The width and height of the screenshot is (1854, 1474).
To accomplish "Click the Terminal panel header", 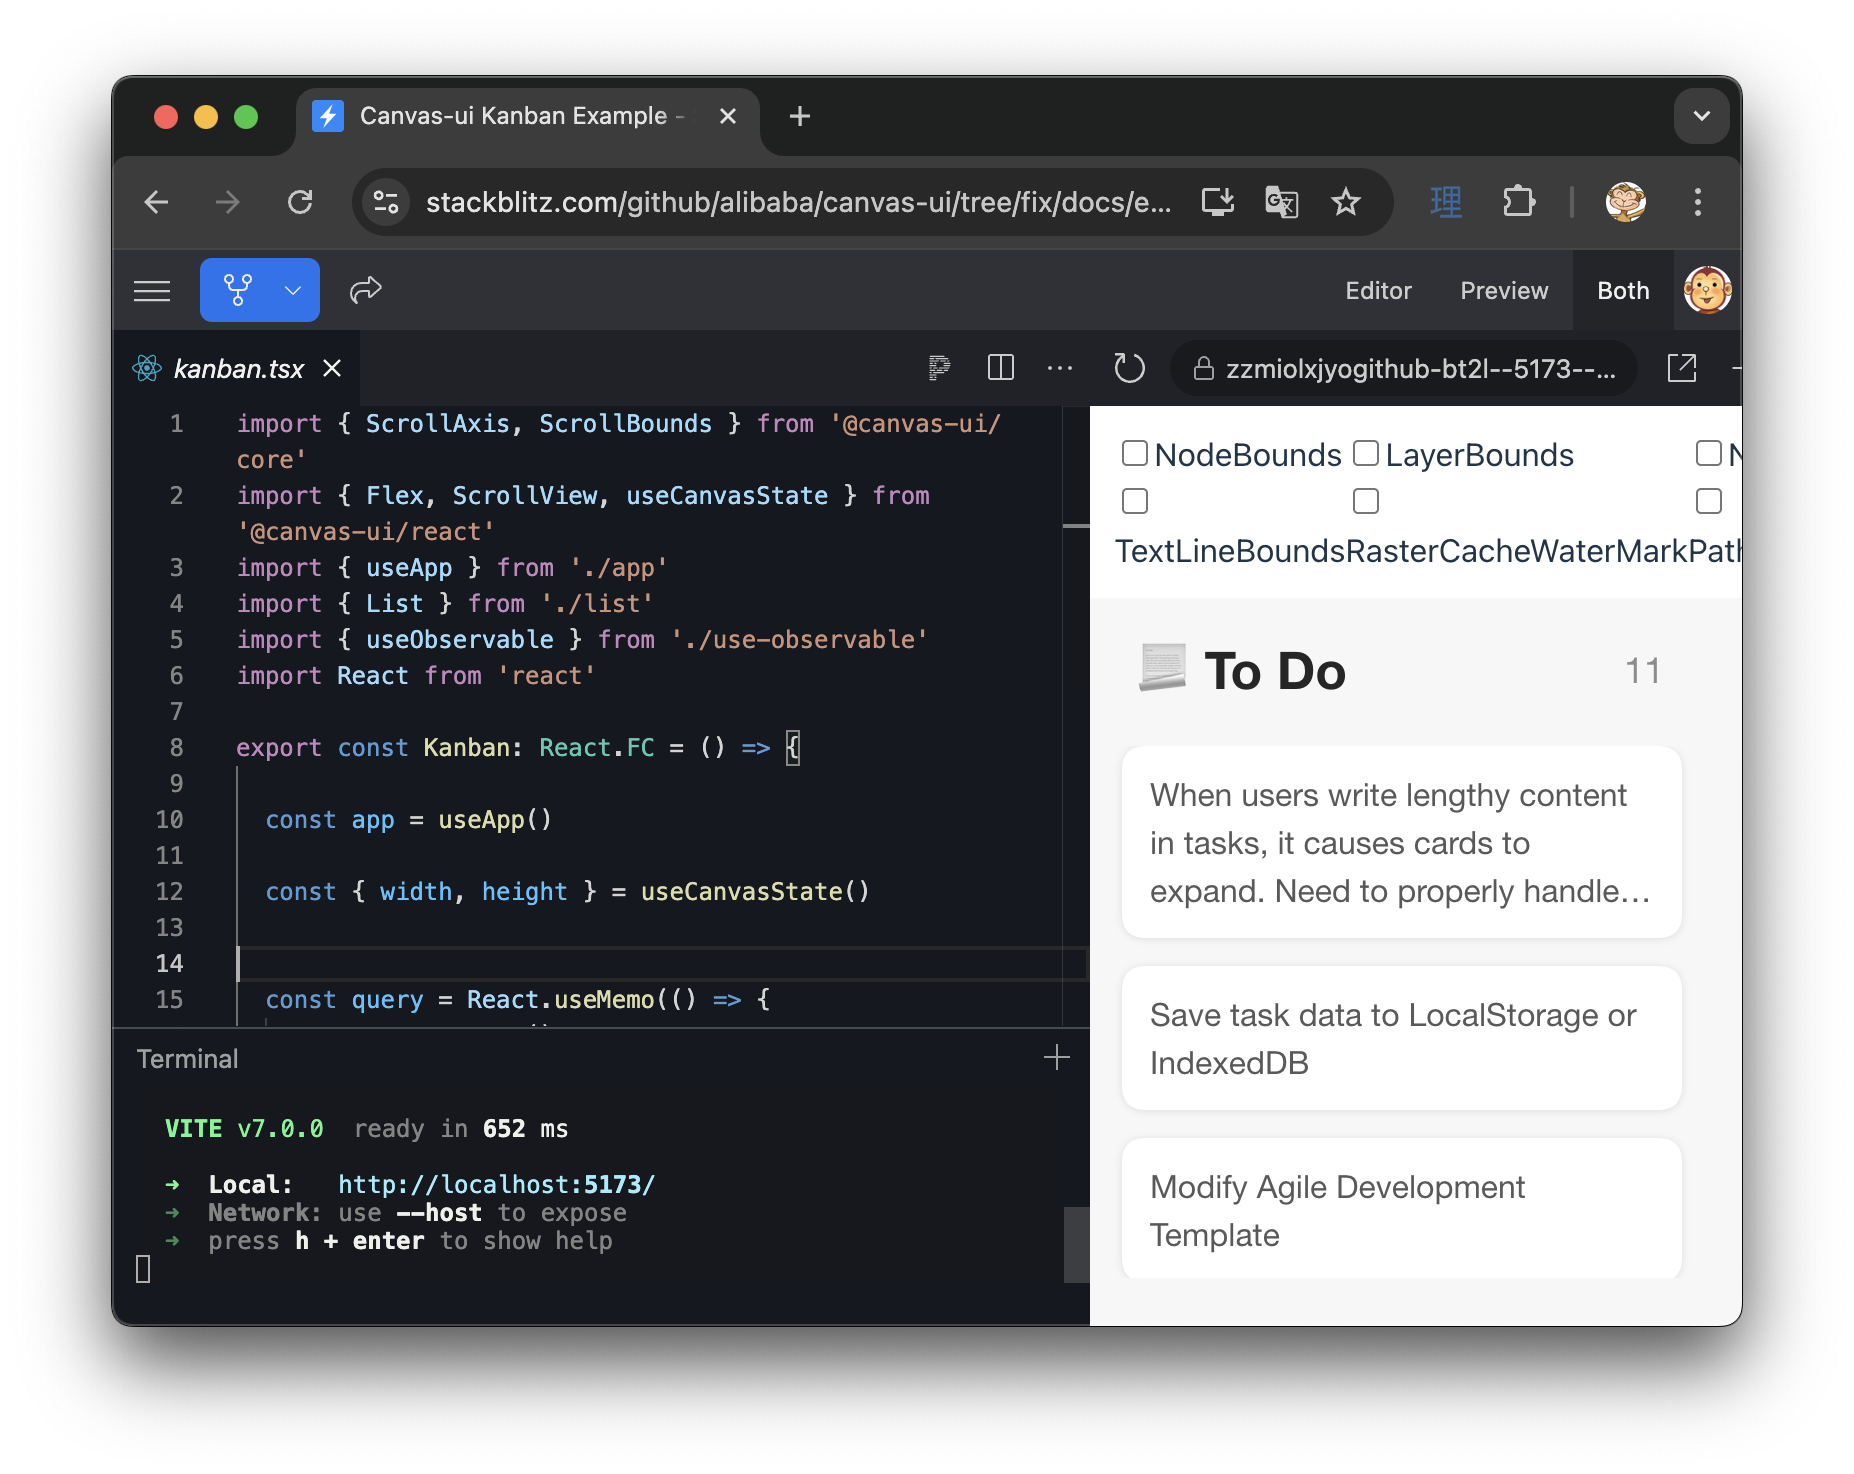I will pos(188,1059).
